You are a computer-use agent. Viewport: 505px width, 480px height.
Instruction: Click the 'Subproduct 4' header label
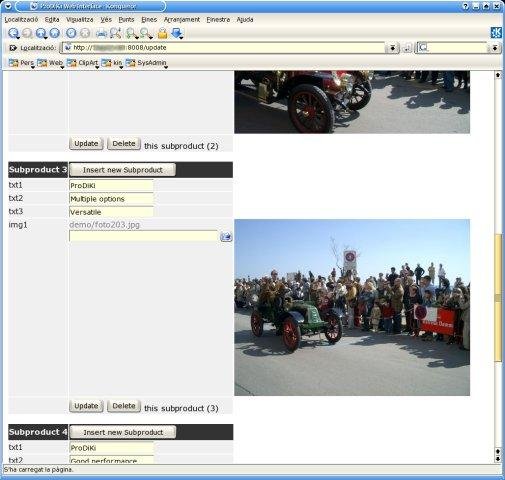pyautogui.click(x=38, y=432)
